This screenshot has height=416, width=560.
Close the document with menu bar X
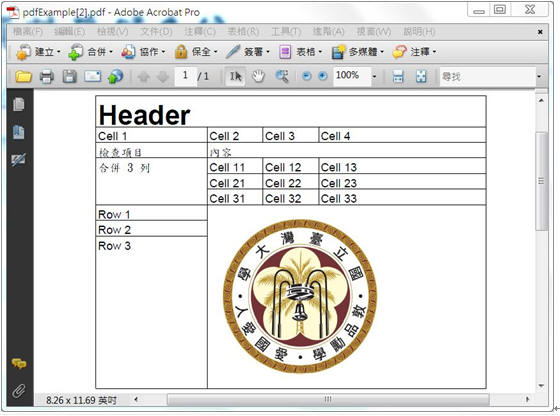(540, 32)
